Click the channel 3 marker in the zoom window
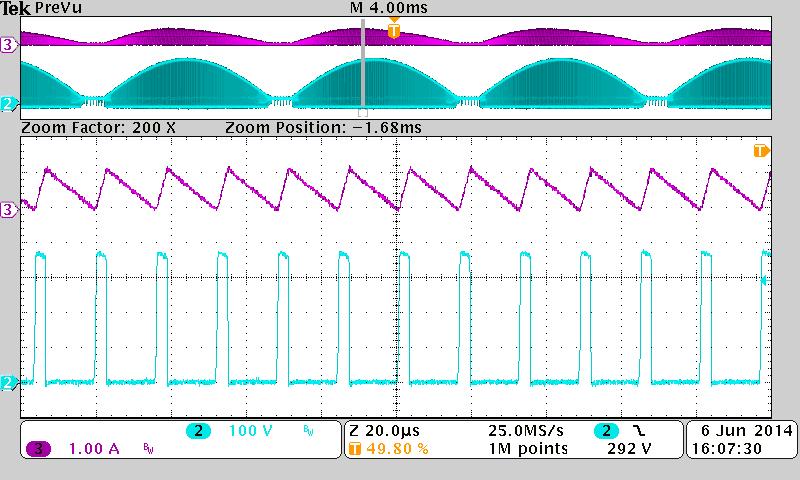Screen dimensions: 800x480 coord(8,210)
